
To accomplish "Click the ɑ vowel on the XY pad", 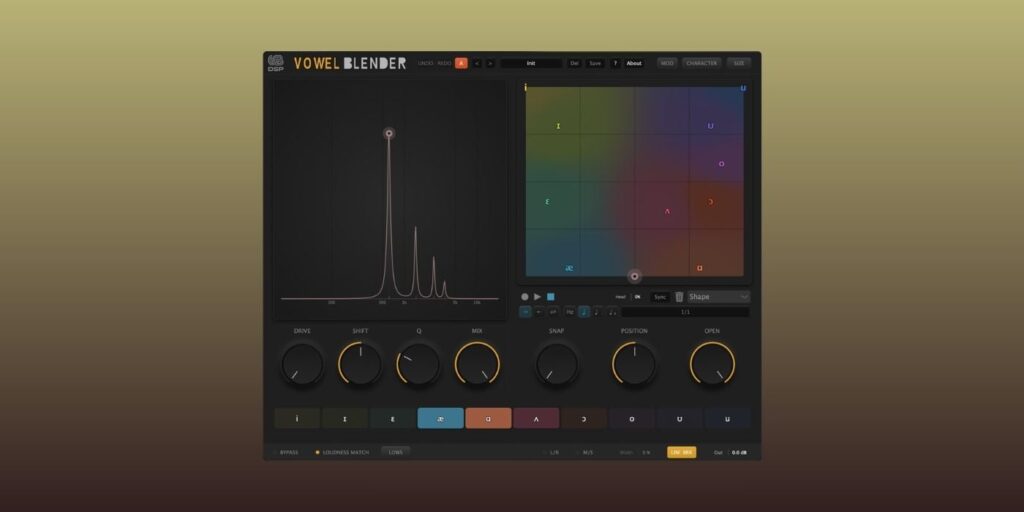I will click(699, 268).
